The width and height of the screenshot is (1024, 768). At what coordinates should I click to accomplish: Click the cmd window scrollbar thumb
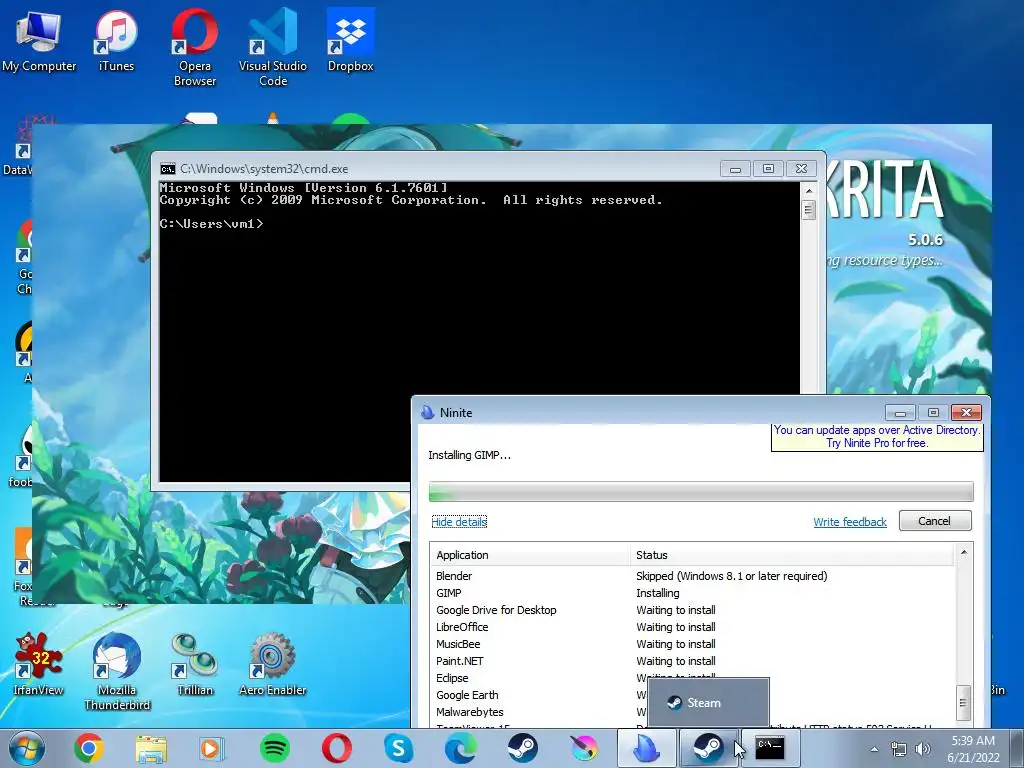coord(808,210)
